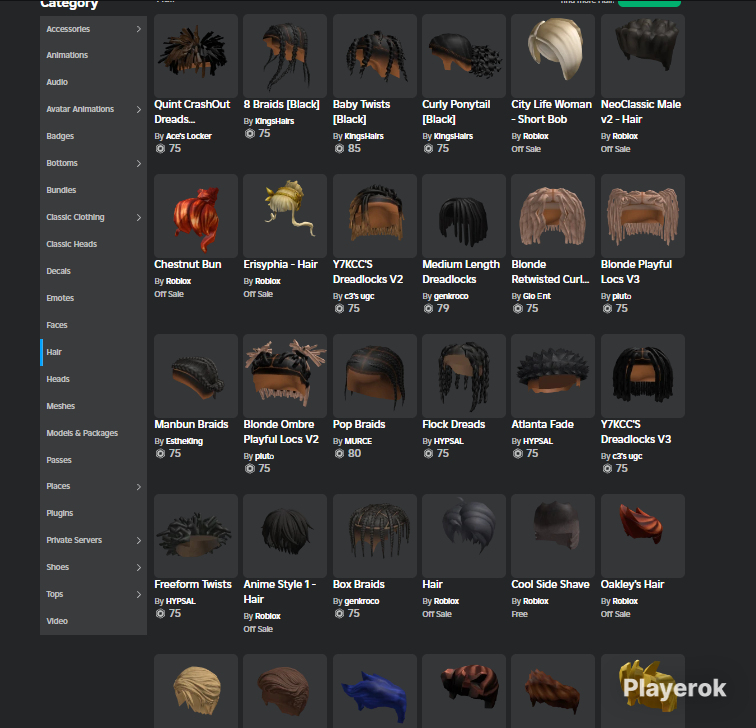Image resolution: width=756 pixels, height=728 pixels.
Task: Open Erisyphia Hair thumbnail
Action: tap(285, 216)
